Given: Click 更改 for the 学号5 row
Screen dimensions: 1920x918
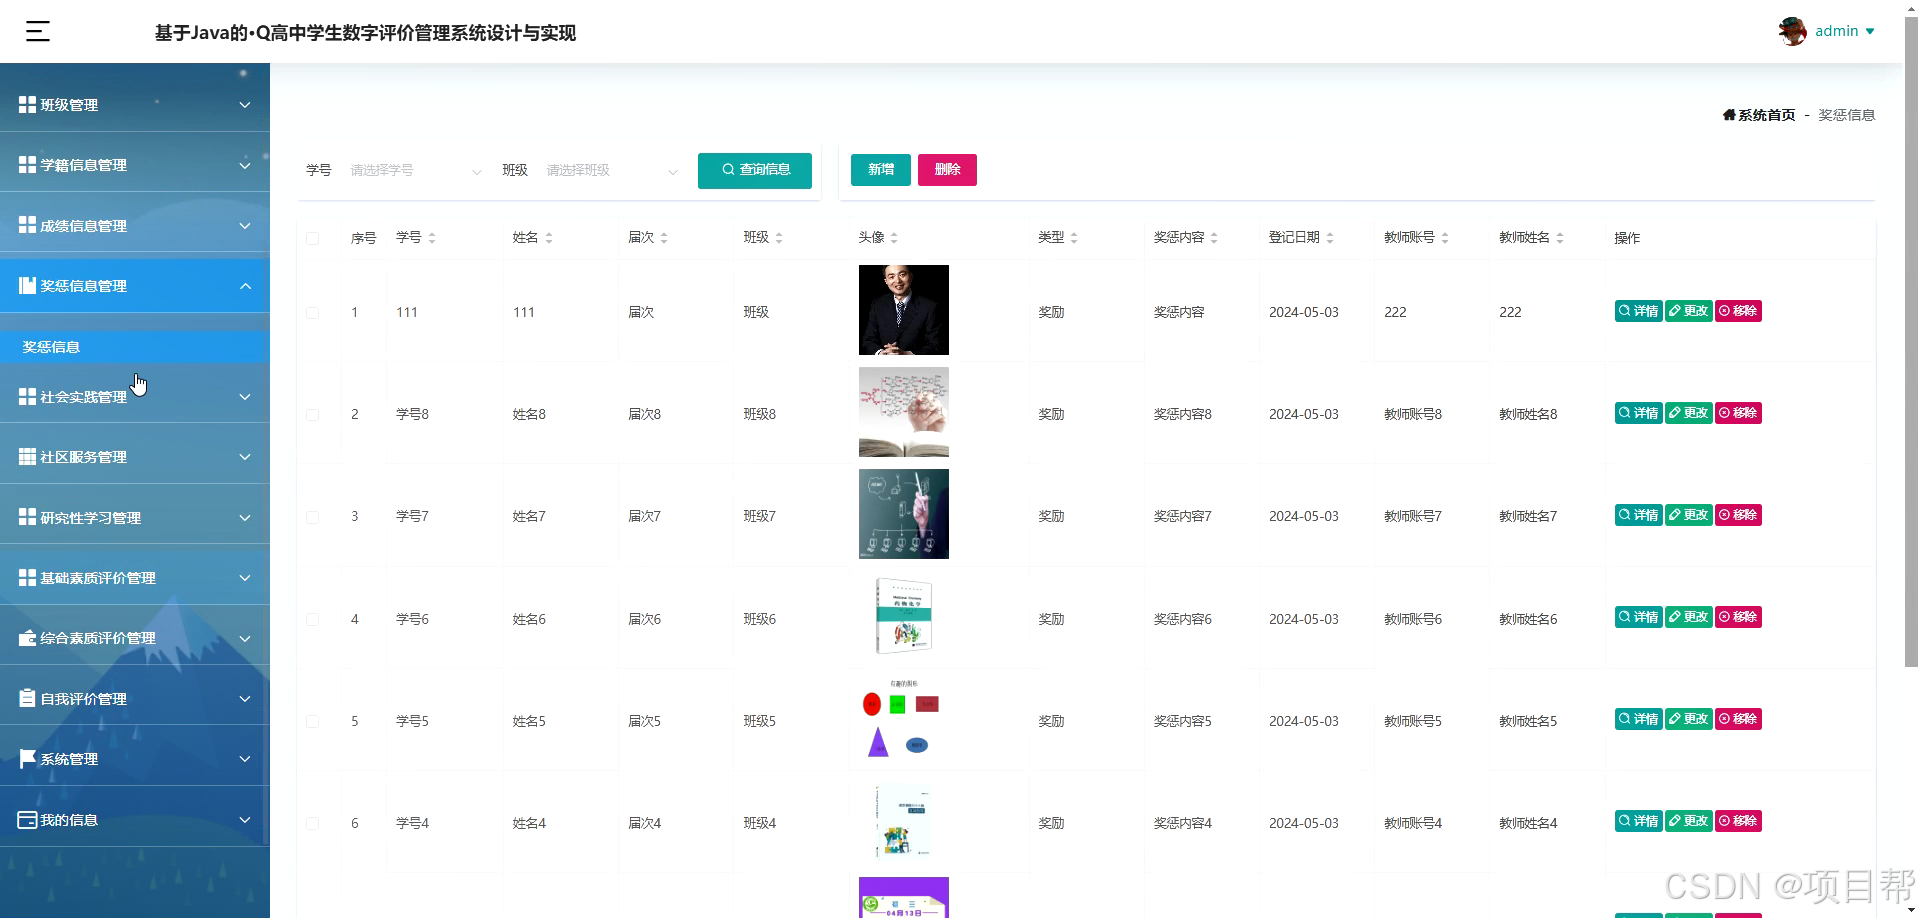Looking at the screenshot, I should pos(1688,719).
